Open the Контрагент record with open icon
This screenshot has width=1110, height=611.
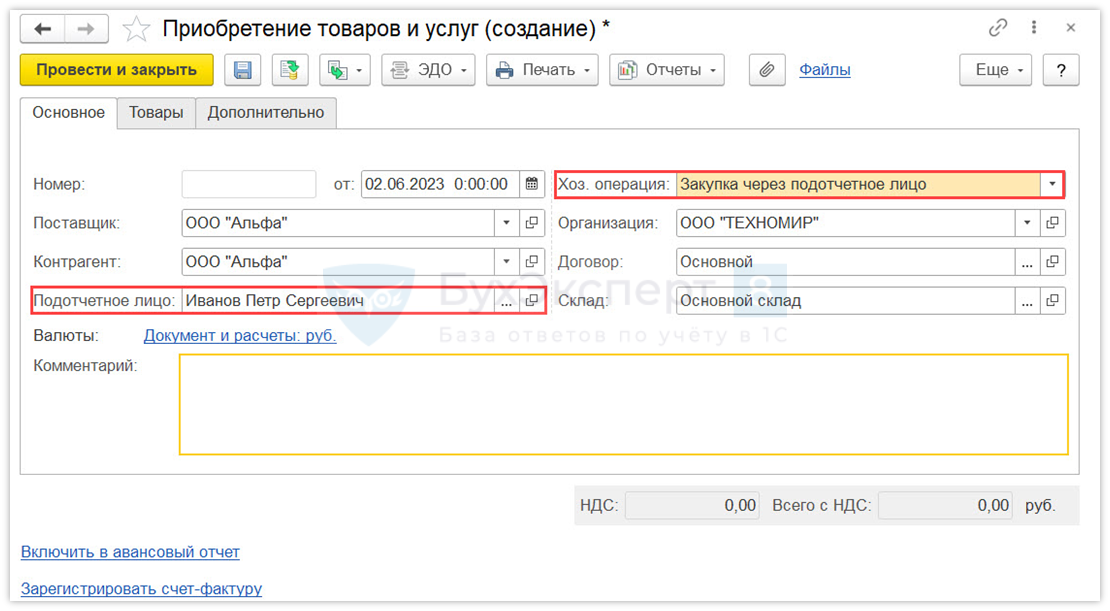(532, 262)
